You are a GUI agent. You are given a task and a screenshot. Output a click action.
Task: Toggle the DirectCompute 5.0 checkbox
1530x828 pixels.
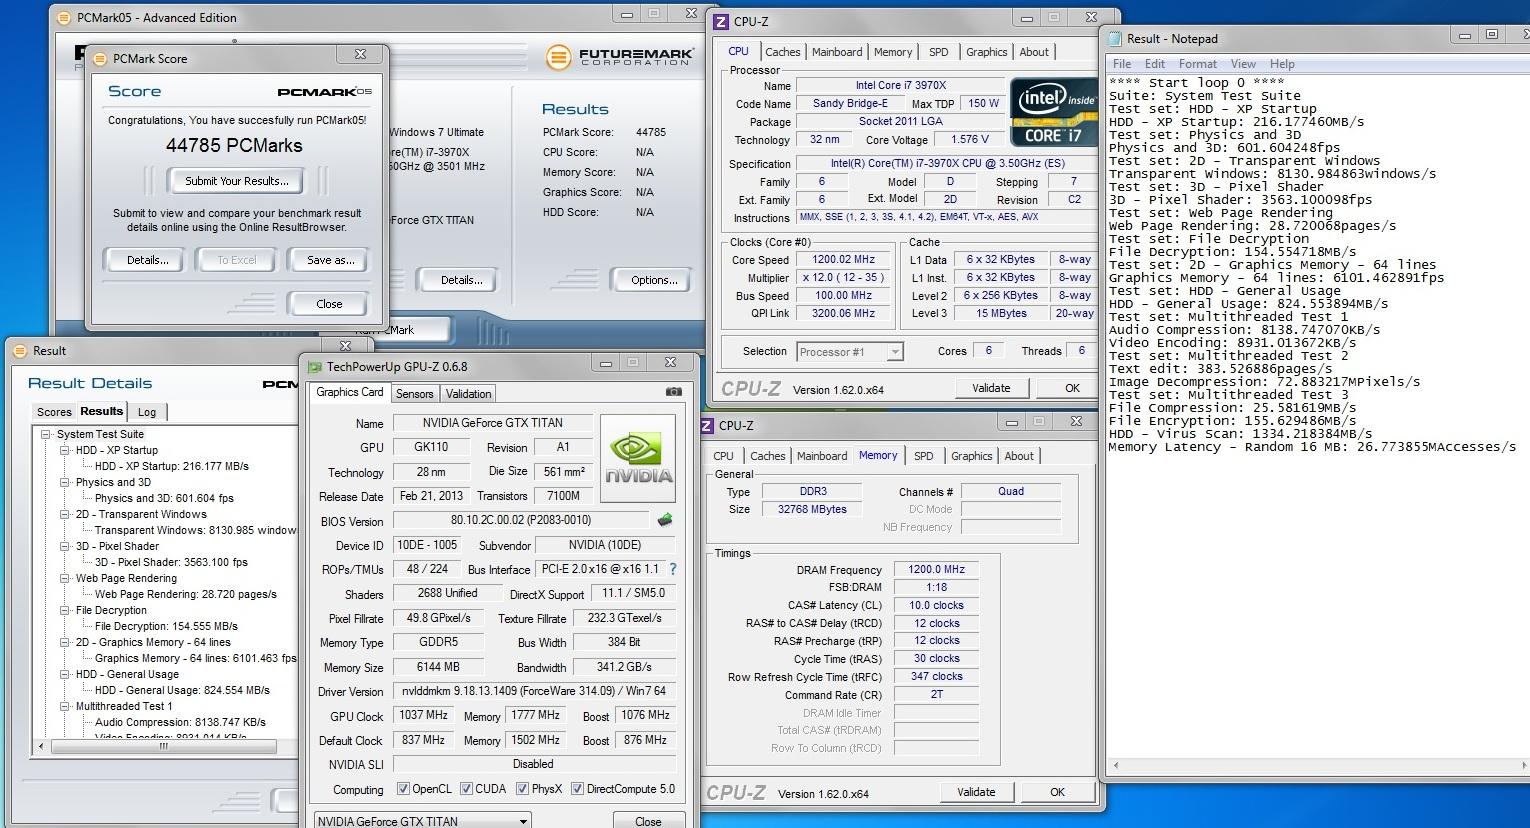[577, 789]
